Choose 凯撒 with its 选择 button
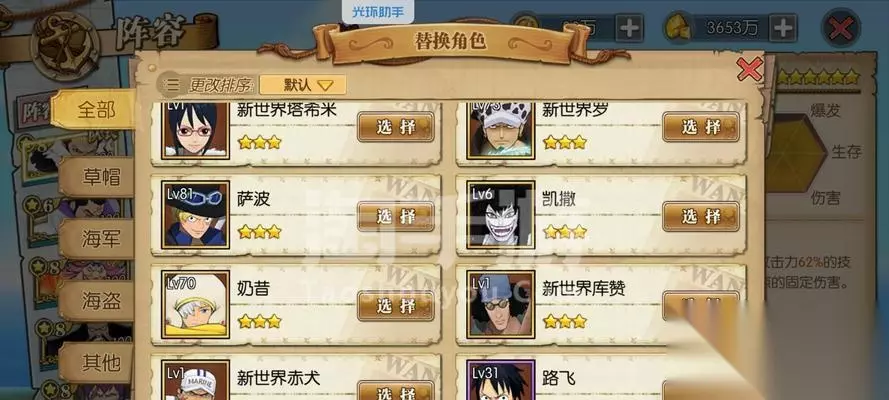The image size is (889, 400). (x=701, y=216)
